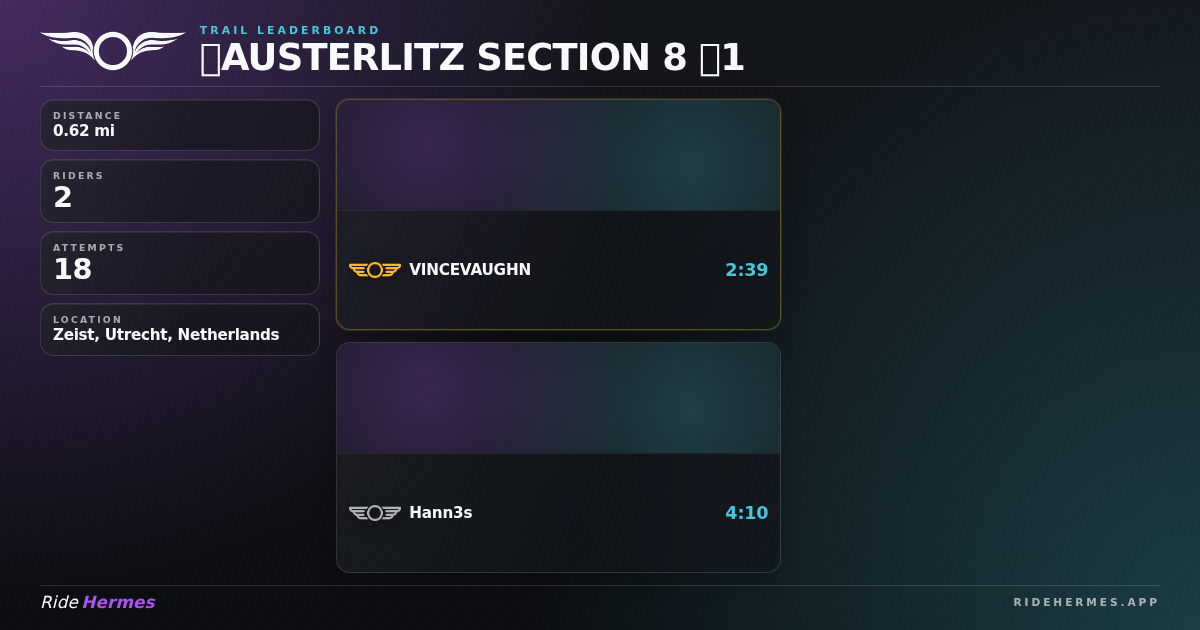This screenshot has width=1200, height=630.
Task: Select the 2:39 time of VINCEVAUGHN
Action: point(746,270)
